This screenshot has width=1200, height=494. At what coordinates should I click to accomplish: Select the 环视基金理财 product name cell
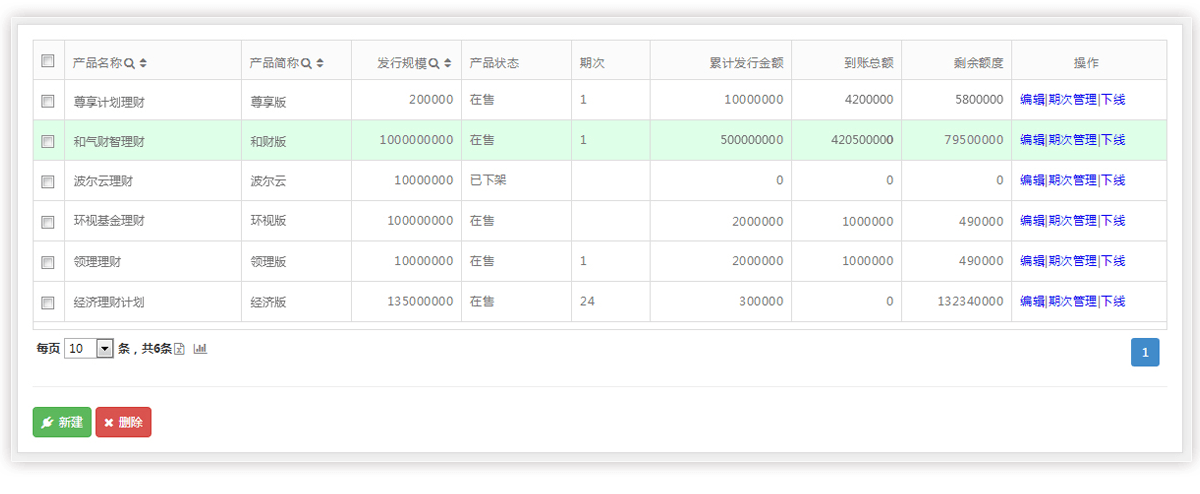(x=153, y=221)
